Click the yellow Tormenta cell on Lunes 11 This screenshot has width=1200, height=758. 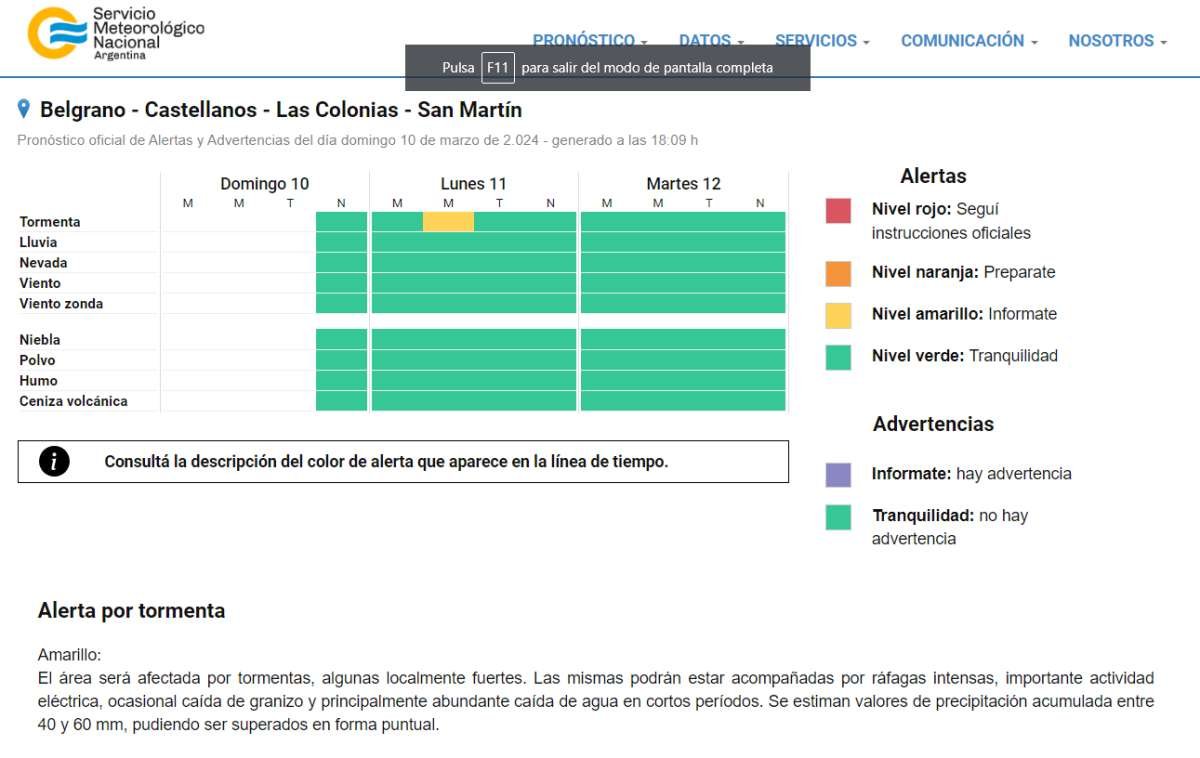coord(448,222)
